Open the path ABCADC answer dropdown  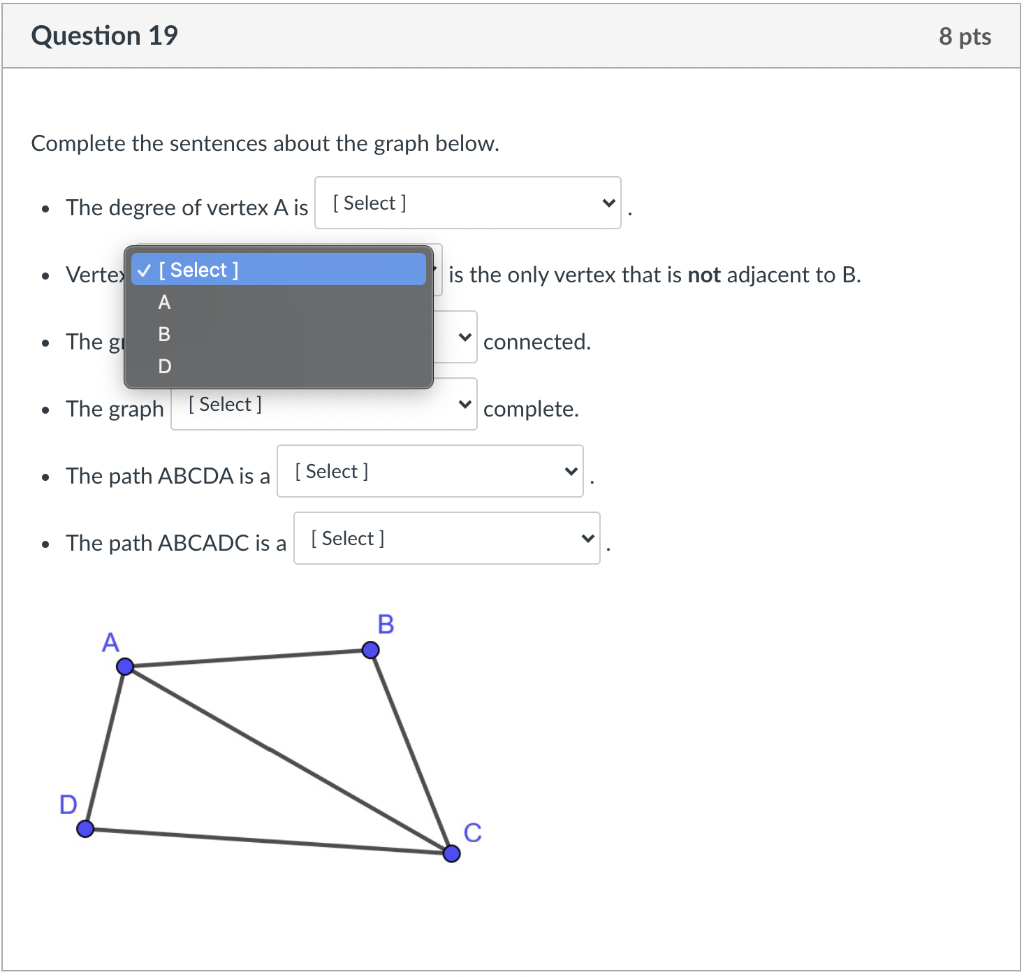tap(447, 539)
